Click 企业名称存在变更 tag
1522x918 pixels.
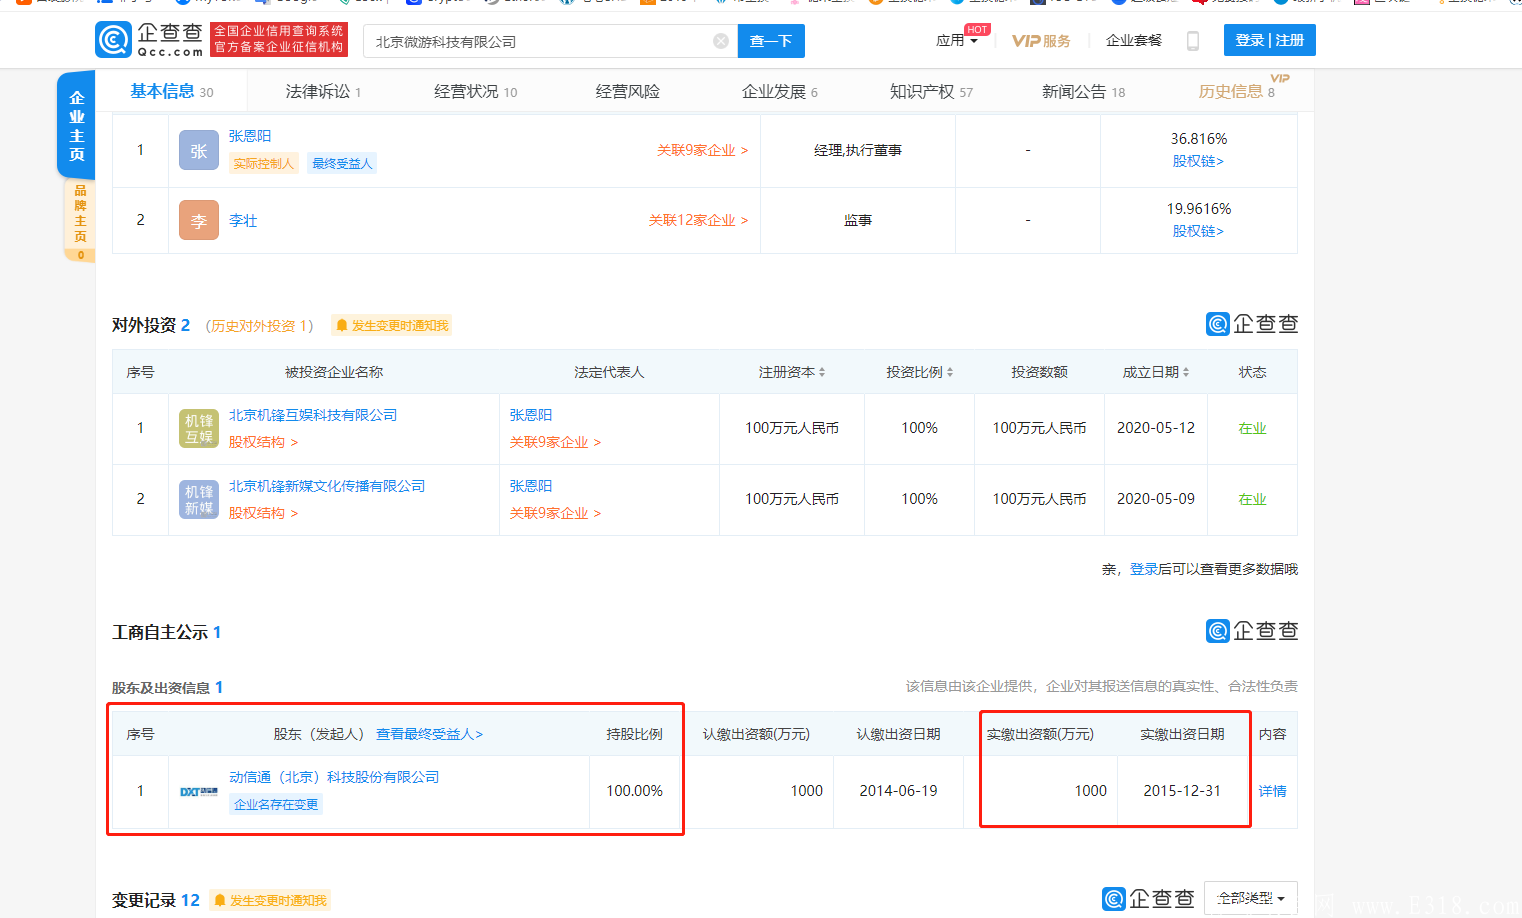pos(276,805)
